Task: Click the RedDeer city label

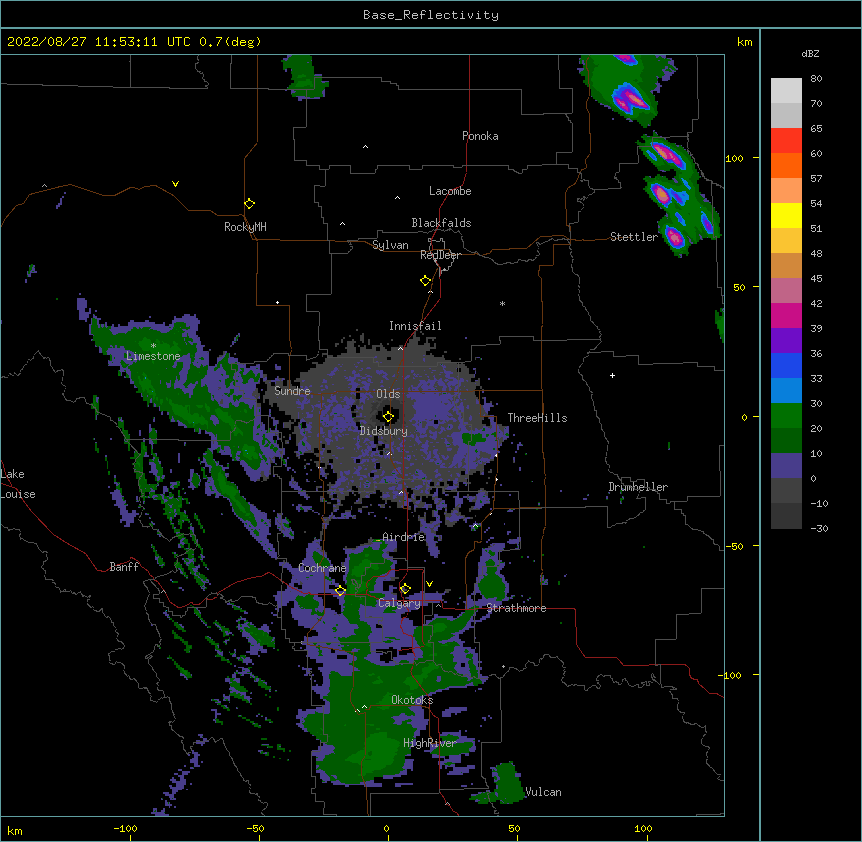Action: pos(440,255)
